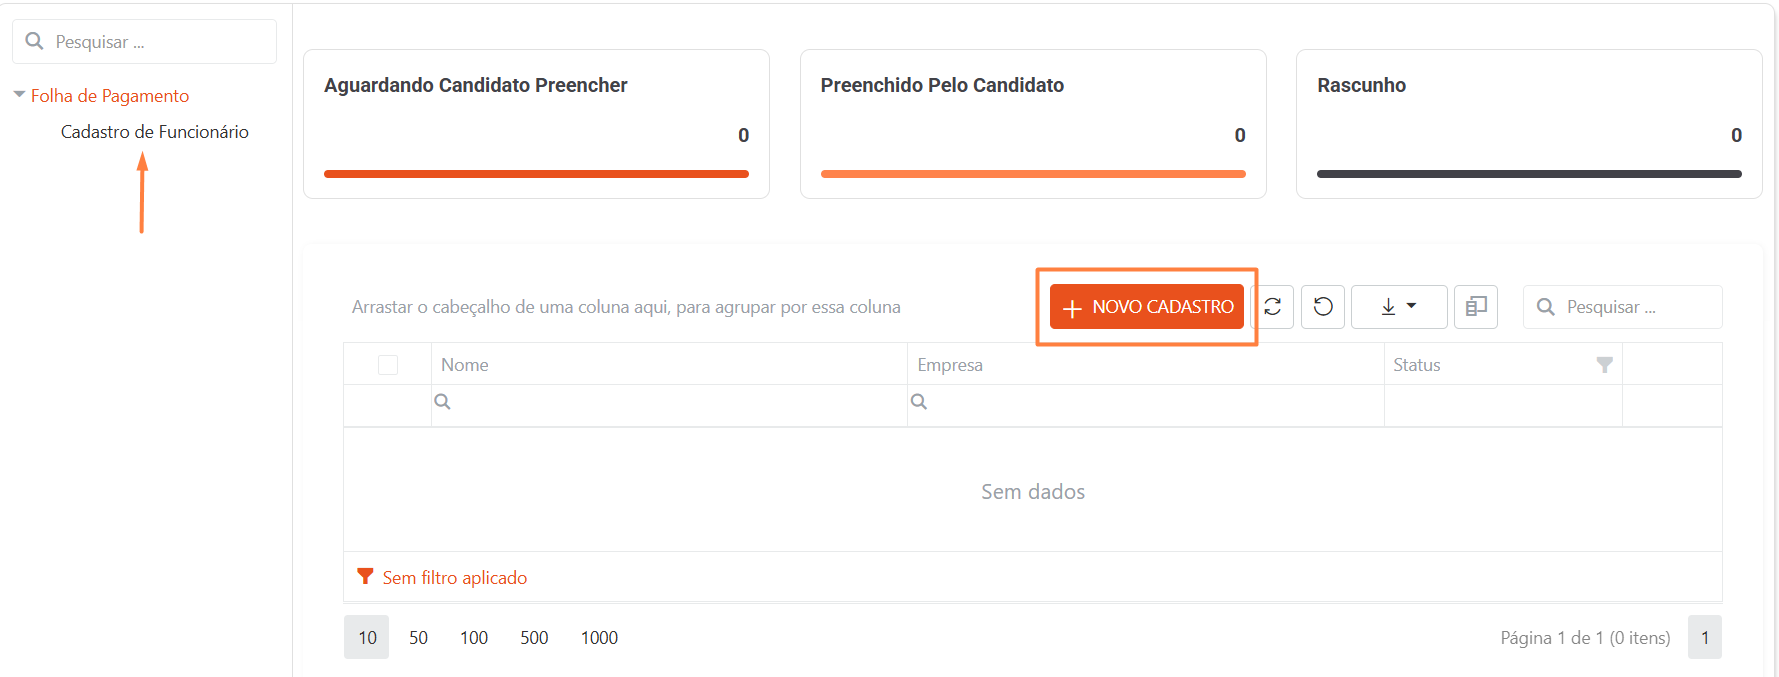Screen dimensions: 1779x677
Task: Click the search icon in Nome filter row
Action: [x=442, y=401]
